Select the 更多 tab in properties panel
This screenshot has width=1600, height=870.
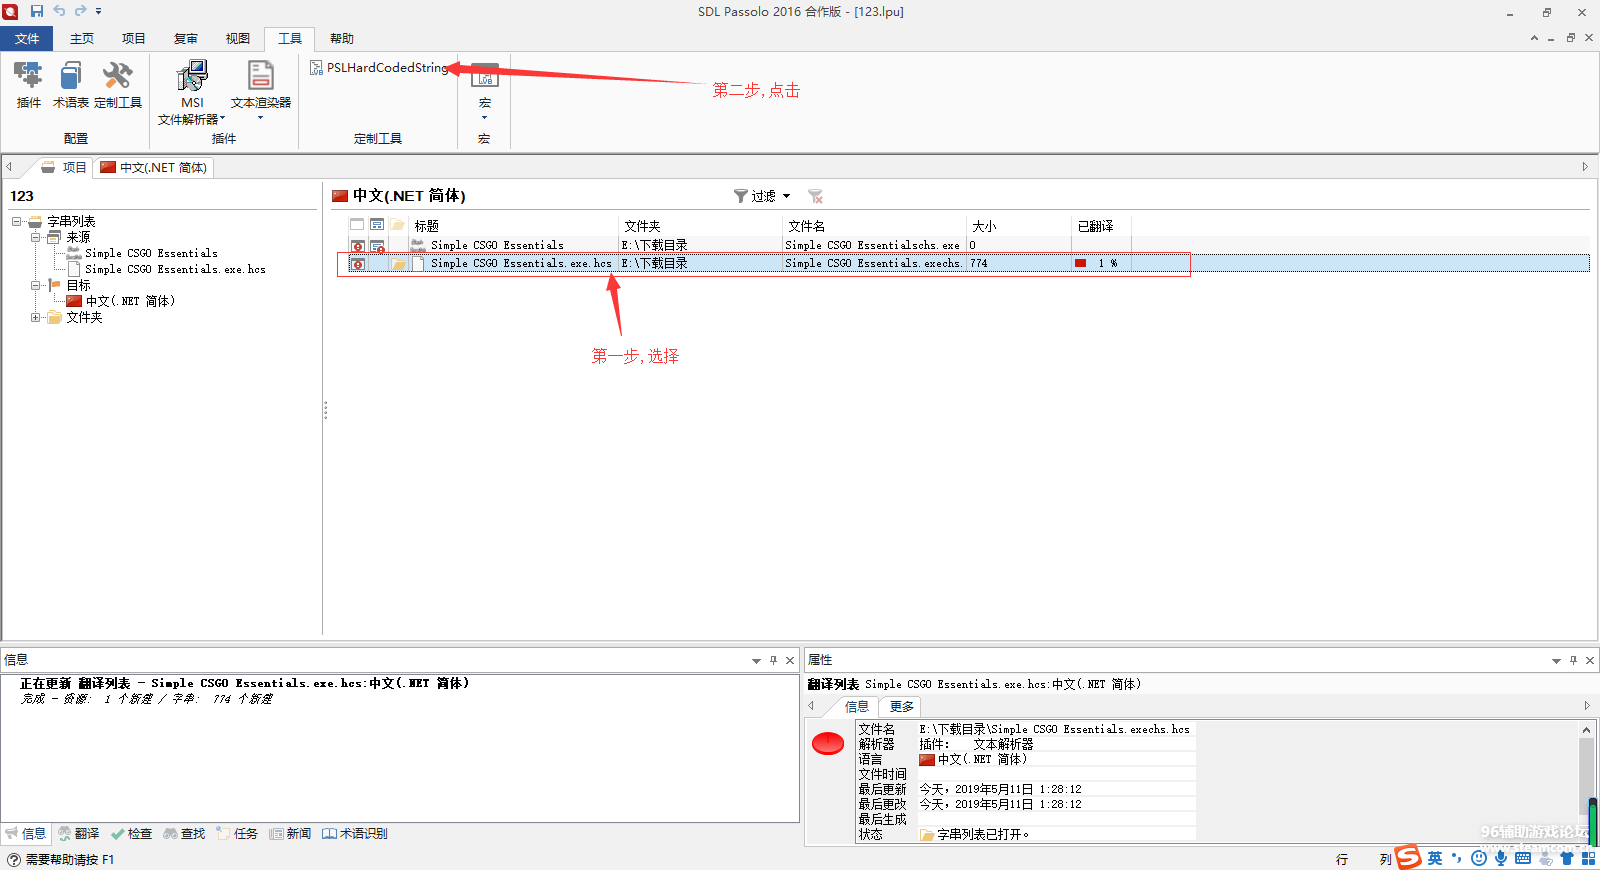(901, 706)
